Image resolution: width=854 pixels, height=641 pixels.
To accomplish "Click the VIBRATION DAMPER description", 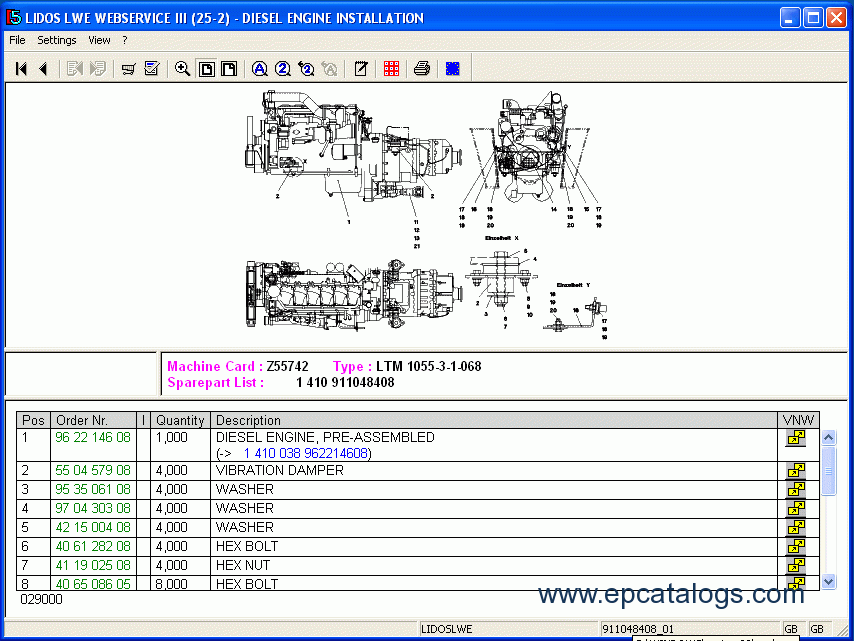I will coord(280,471).
